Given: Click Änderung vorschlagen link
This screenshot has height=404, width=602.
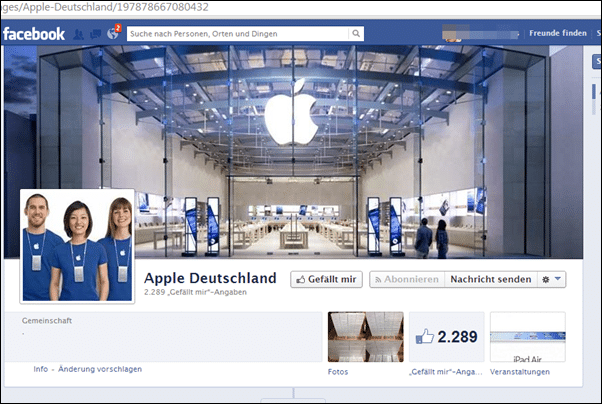Looking at the screenshot, I should click(100, 369).
